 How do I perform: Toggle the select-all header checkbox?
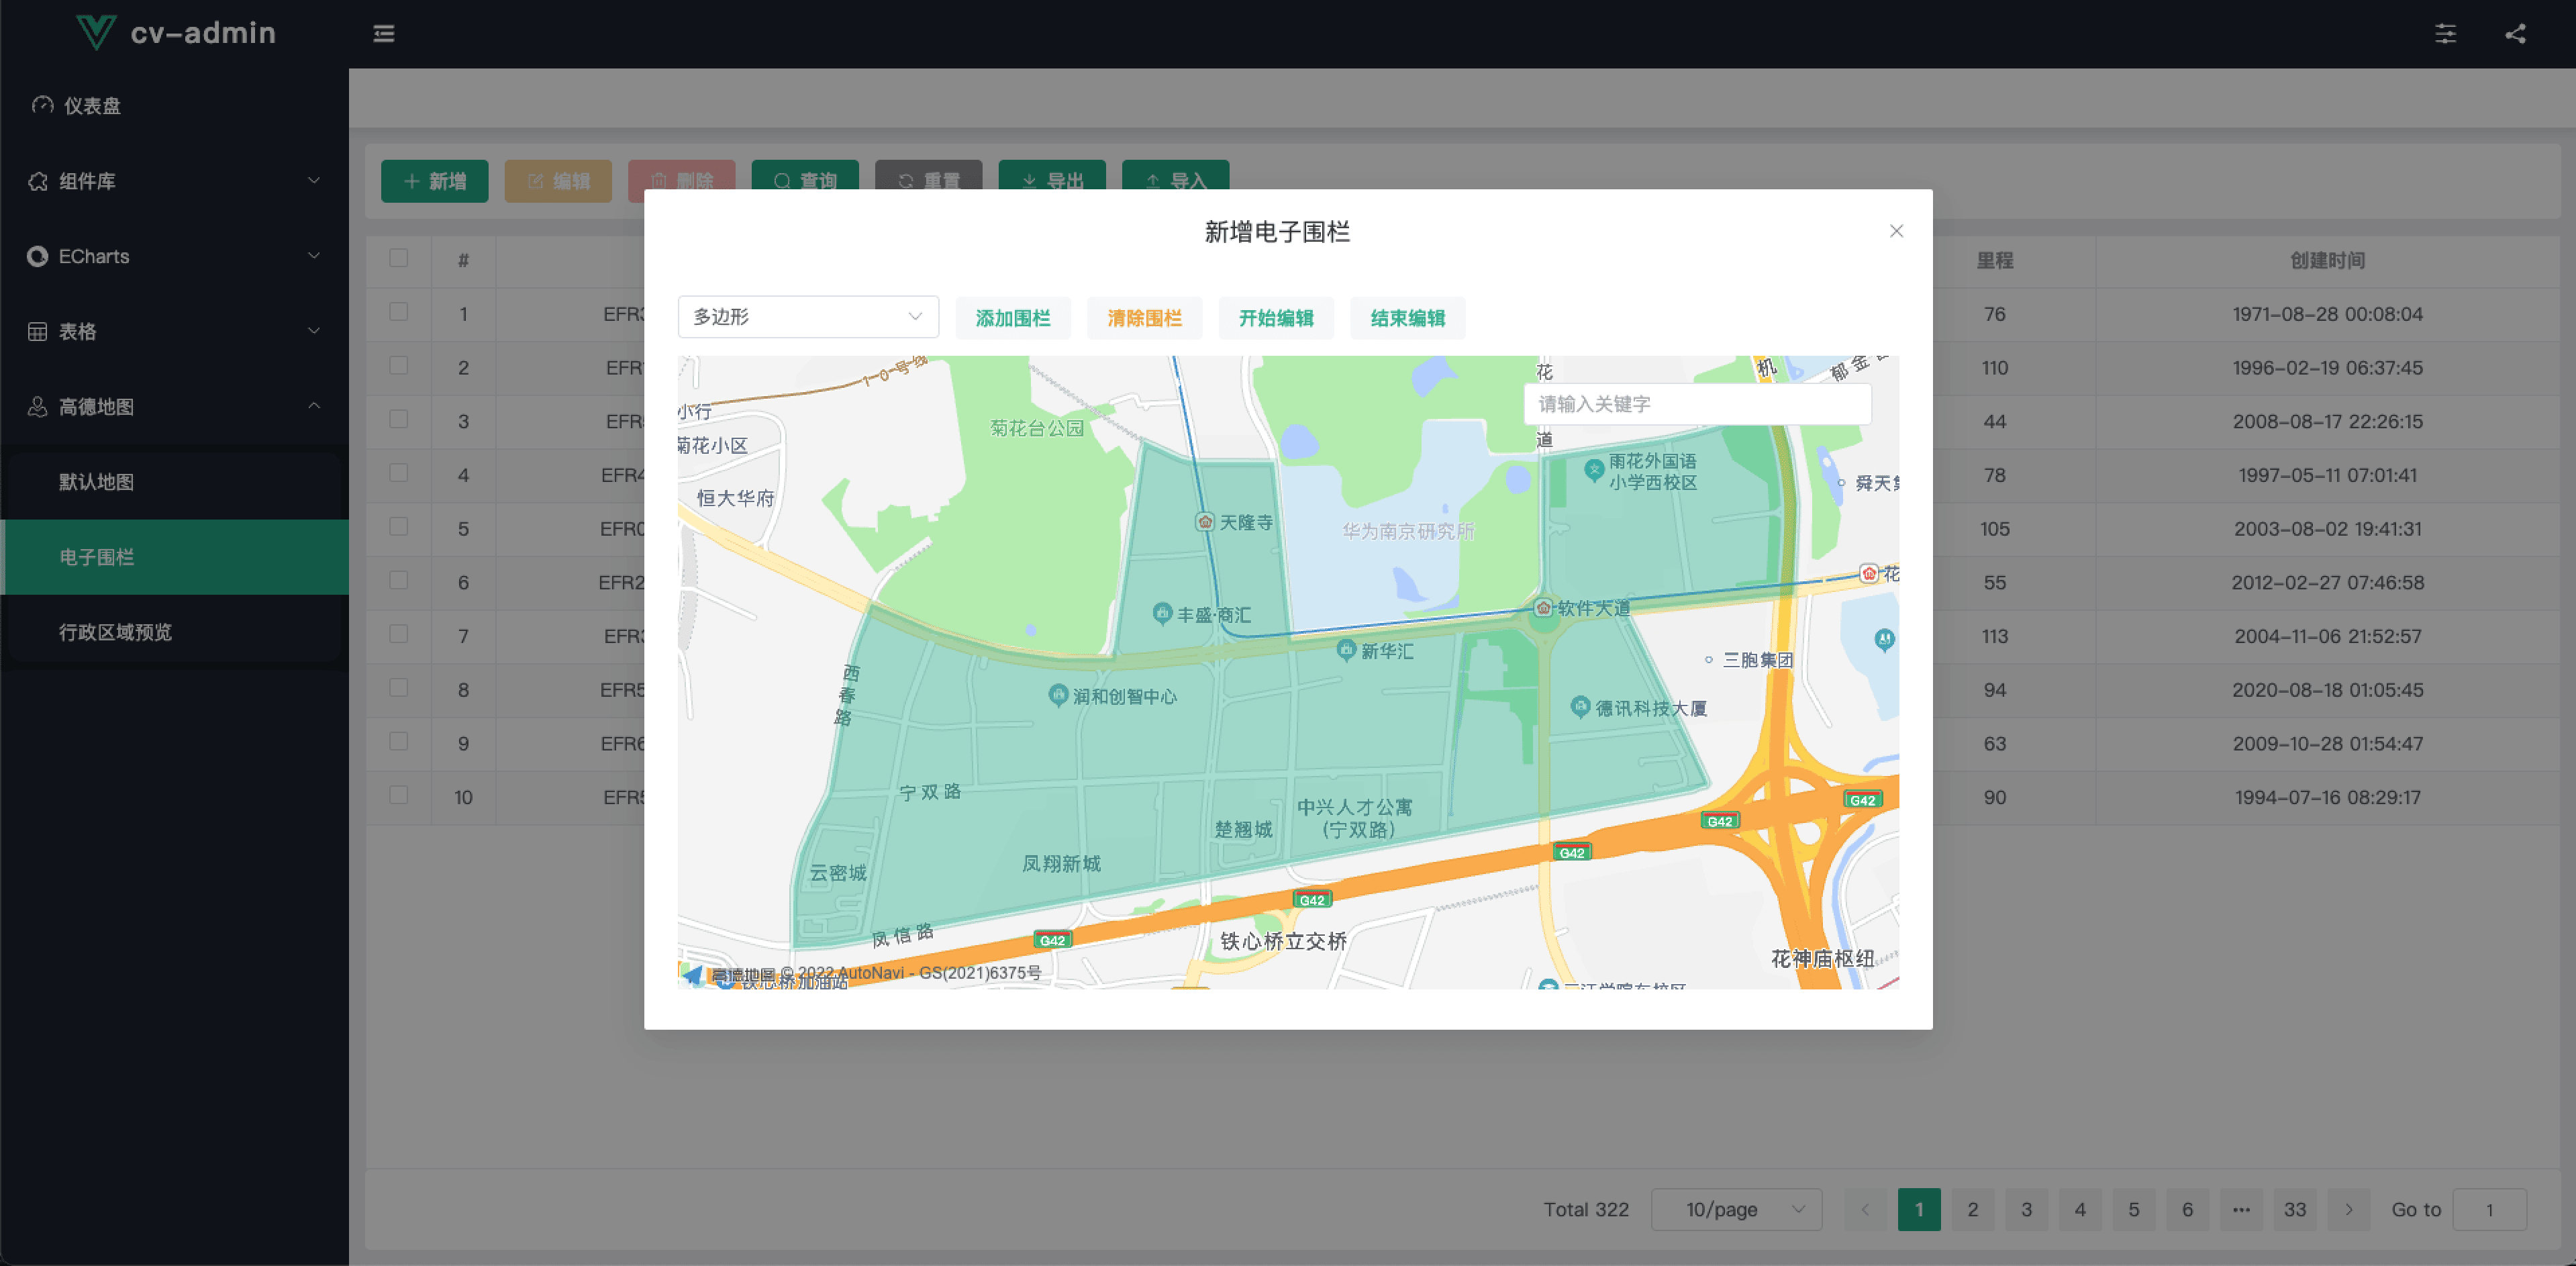pyautogui.click(x=399, y=258)
